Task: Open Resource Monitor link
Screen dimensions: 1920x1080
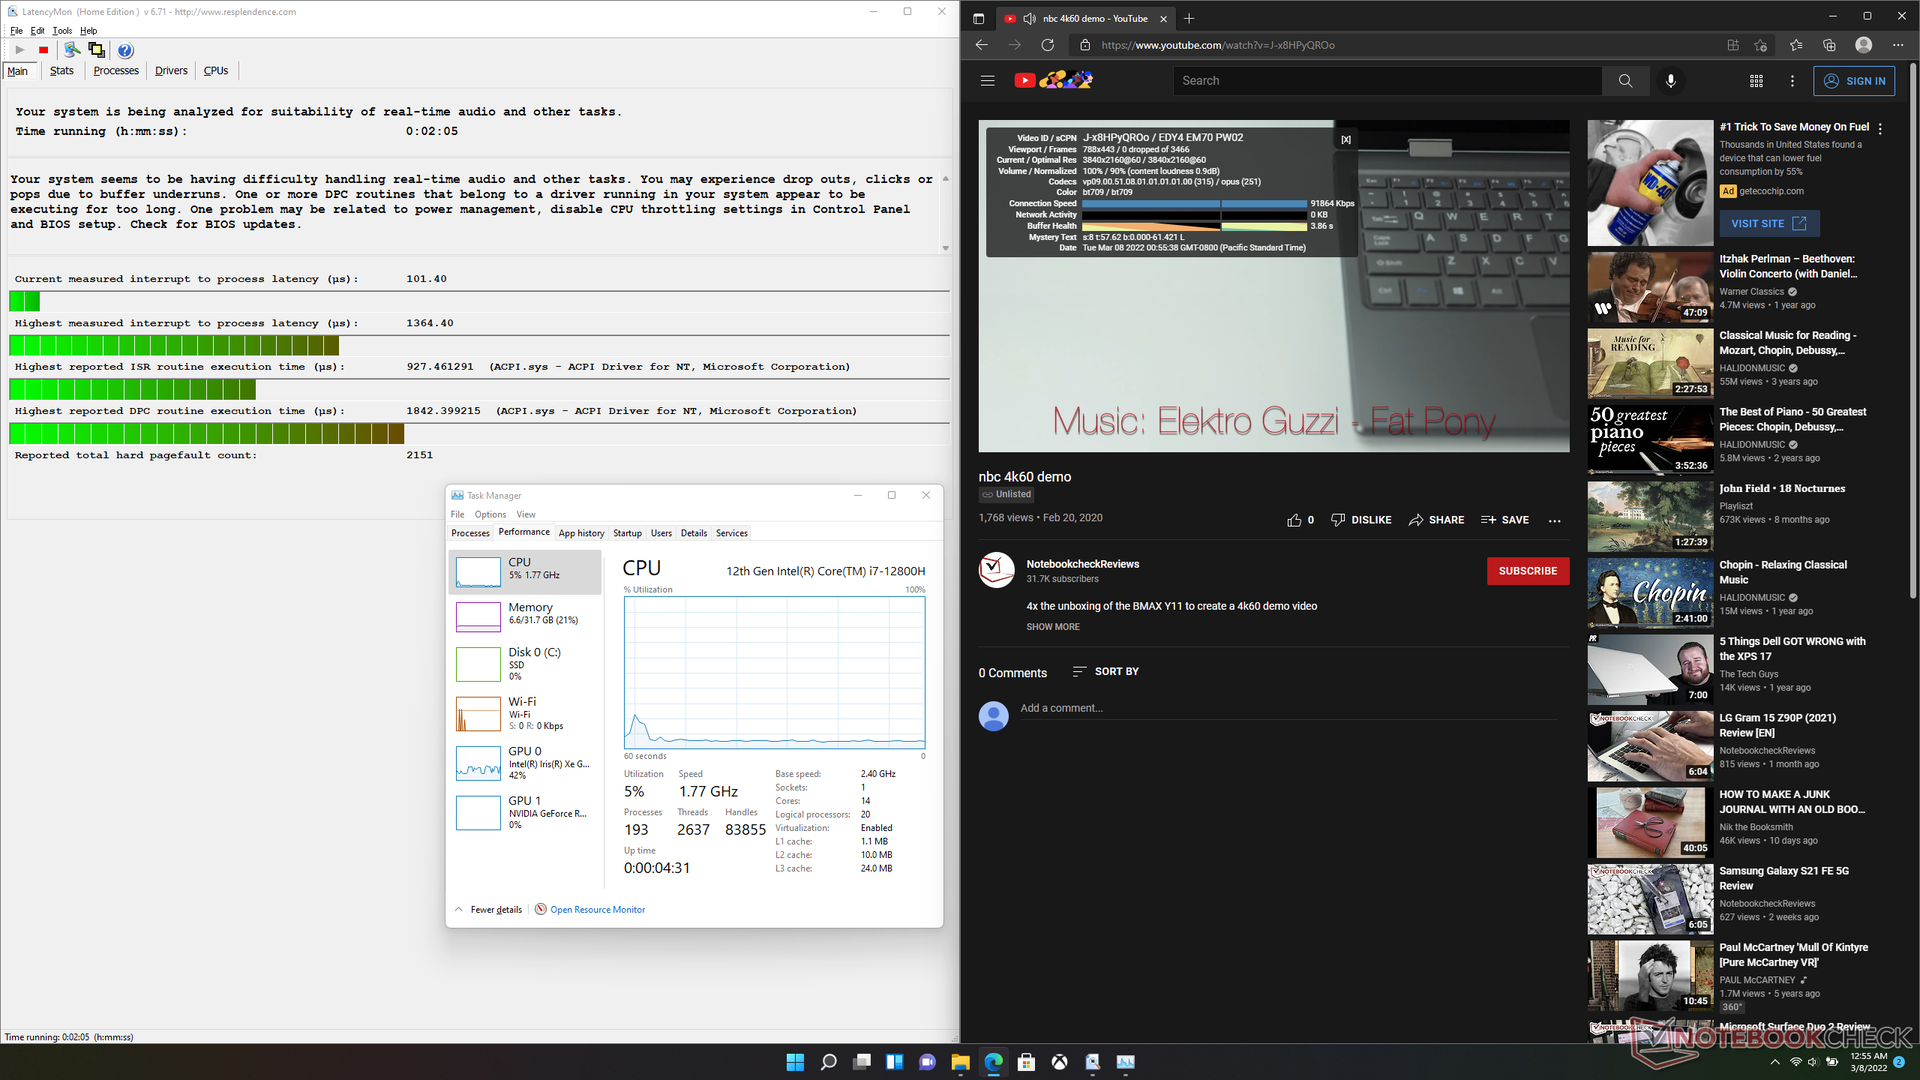Action: (597, 910)
